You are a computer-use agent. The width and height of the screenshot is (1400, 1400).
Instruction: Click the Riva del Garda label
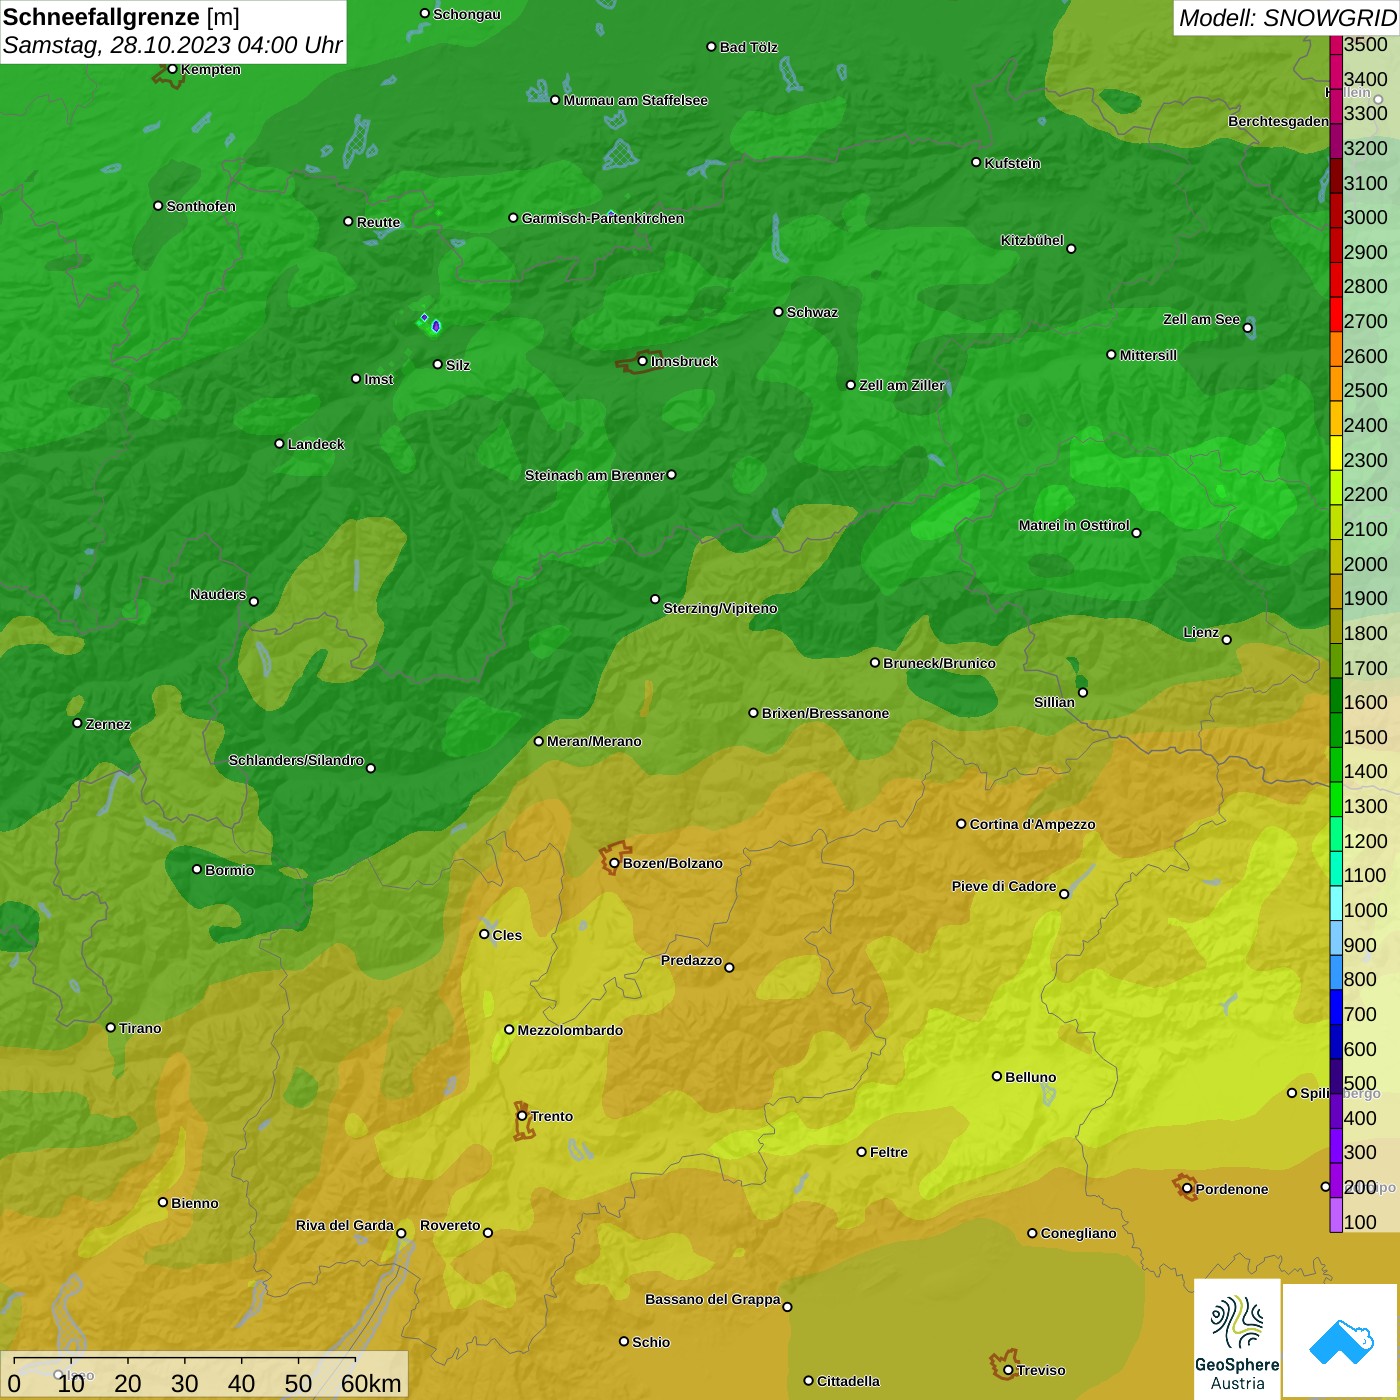(345, 1225)
